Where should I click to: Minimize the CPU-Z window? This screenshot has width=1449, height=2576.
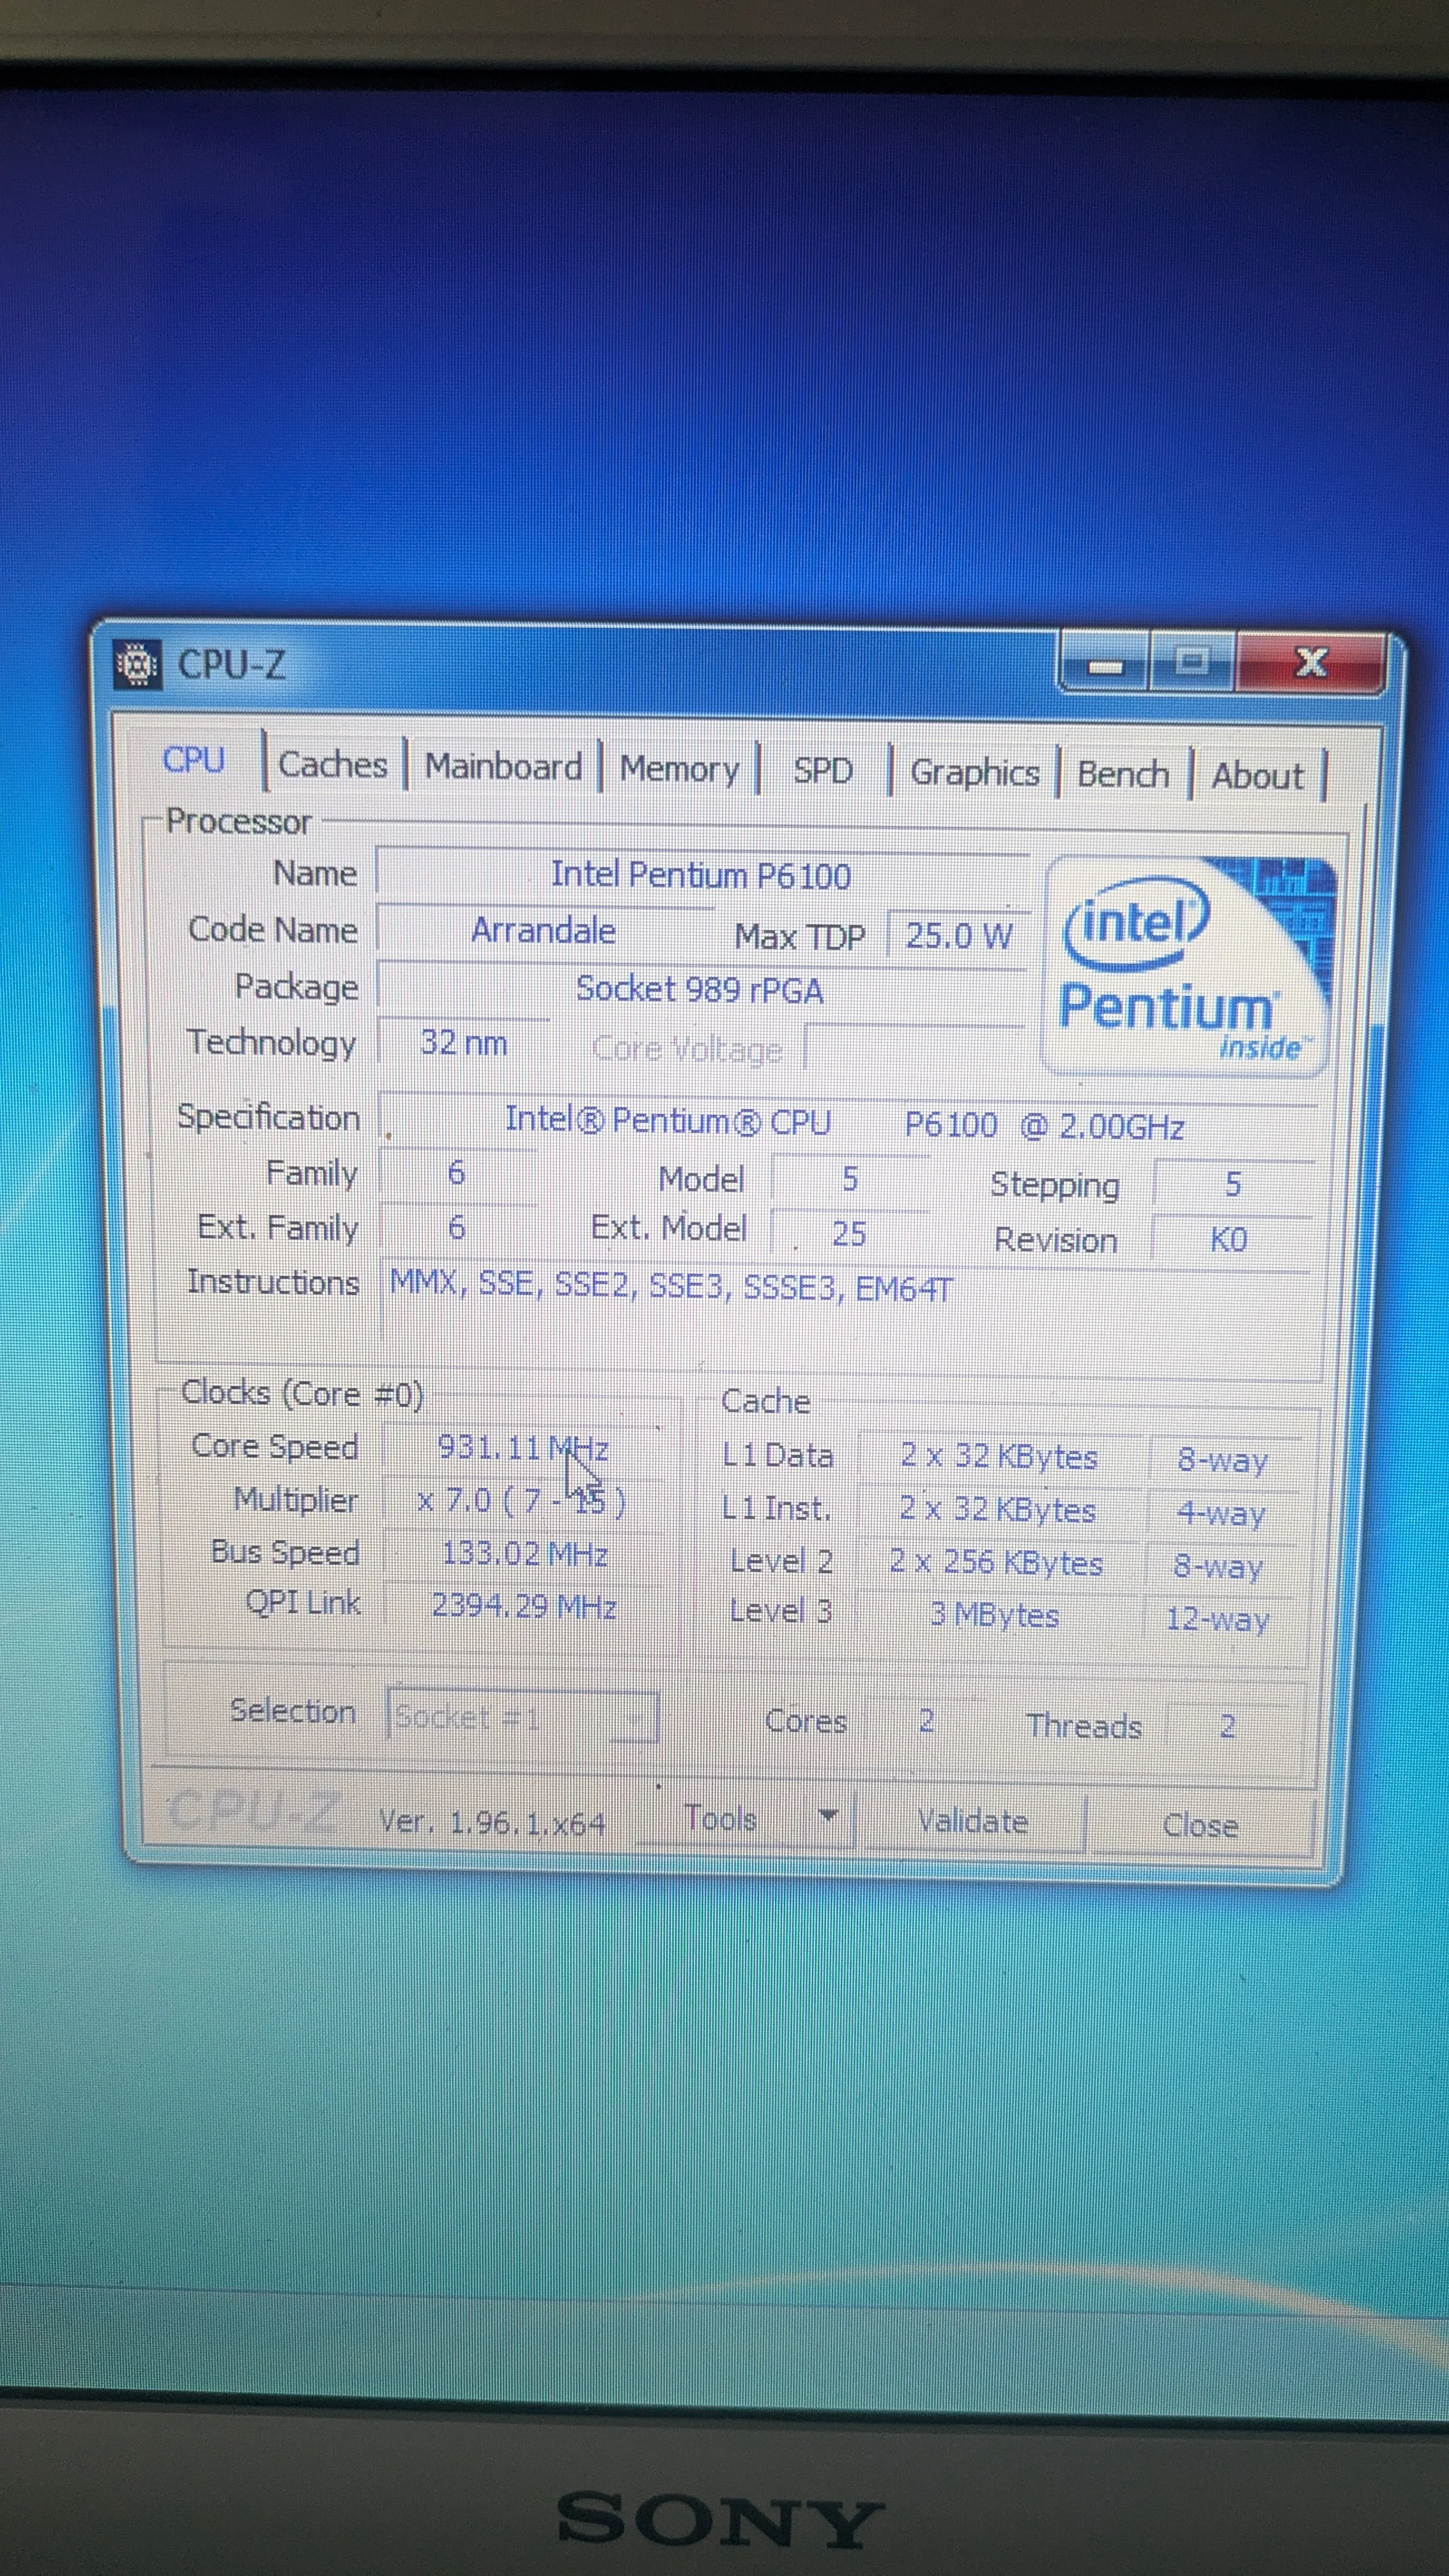tap(1105, 664)
